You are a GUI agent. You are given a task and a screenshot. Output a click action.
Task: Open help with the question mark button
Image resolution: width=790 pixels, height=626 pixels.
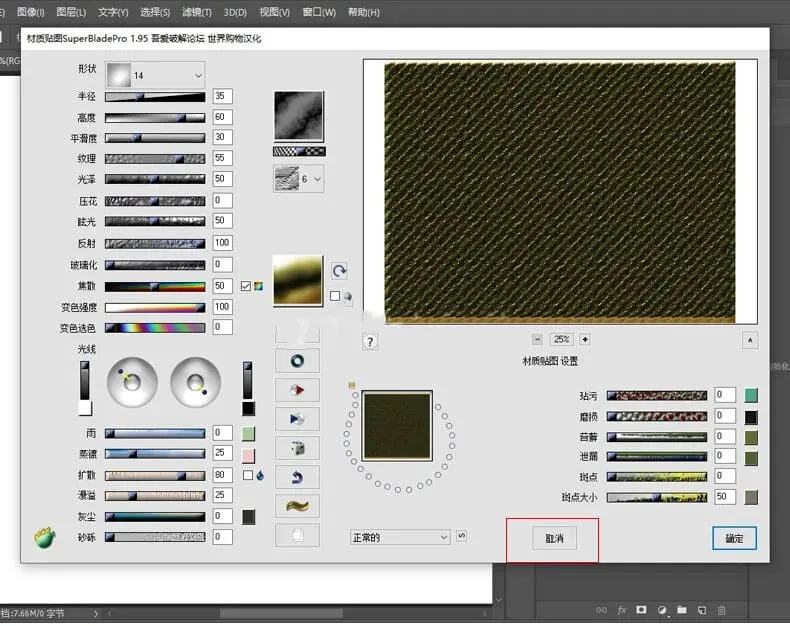[370, 342]
